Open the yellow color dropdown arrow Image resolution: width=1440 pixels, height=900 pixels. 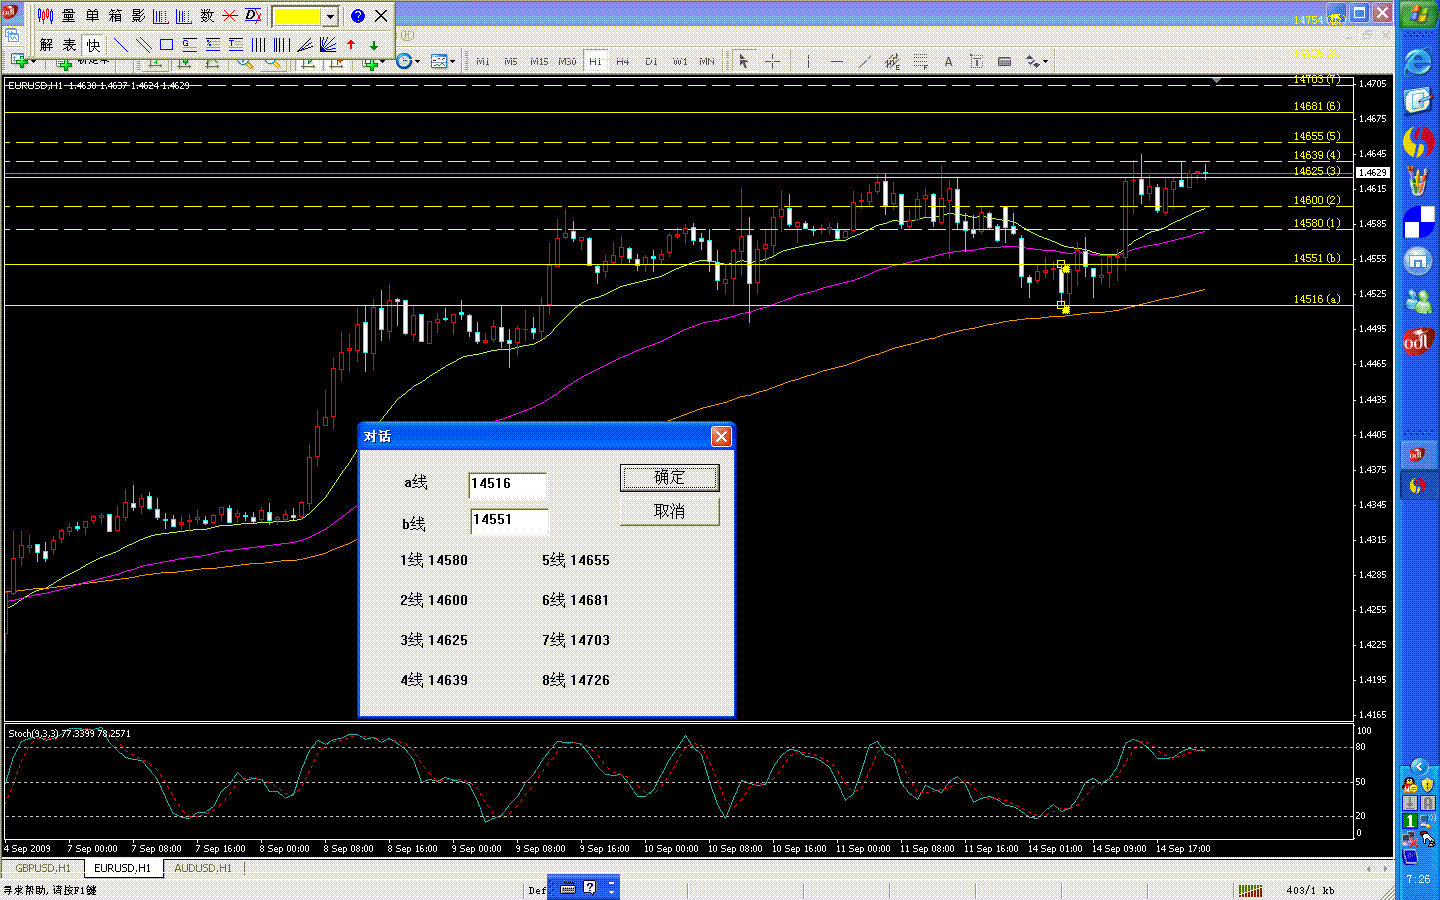click(330, 17)
